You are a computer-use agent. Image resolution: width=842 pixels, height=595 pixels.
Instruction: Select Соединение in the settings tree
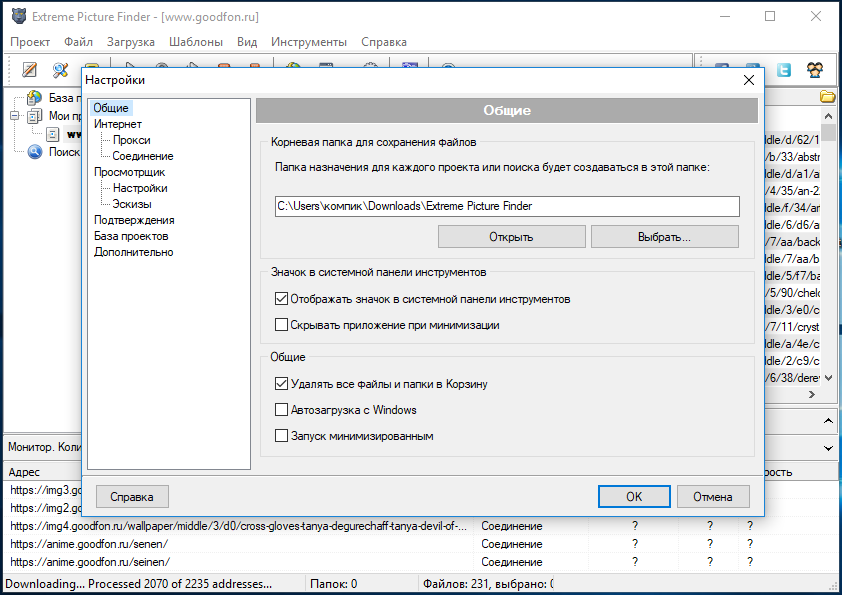coord(143,156)
